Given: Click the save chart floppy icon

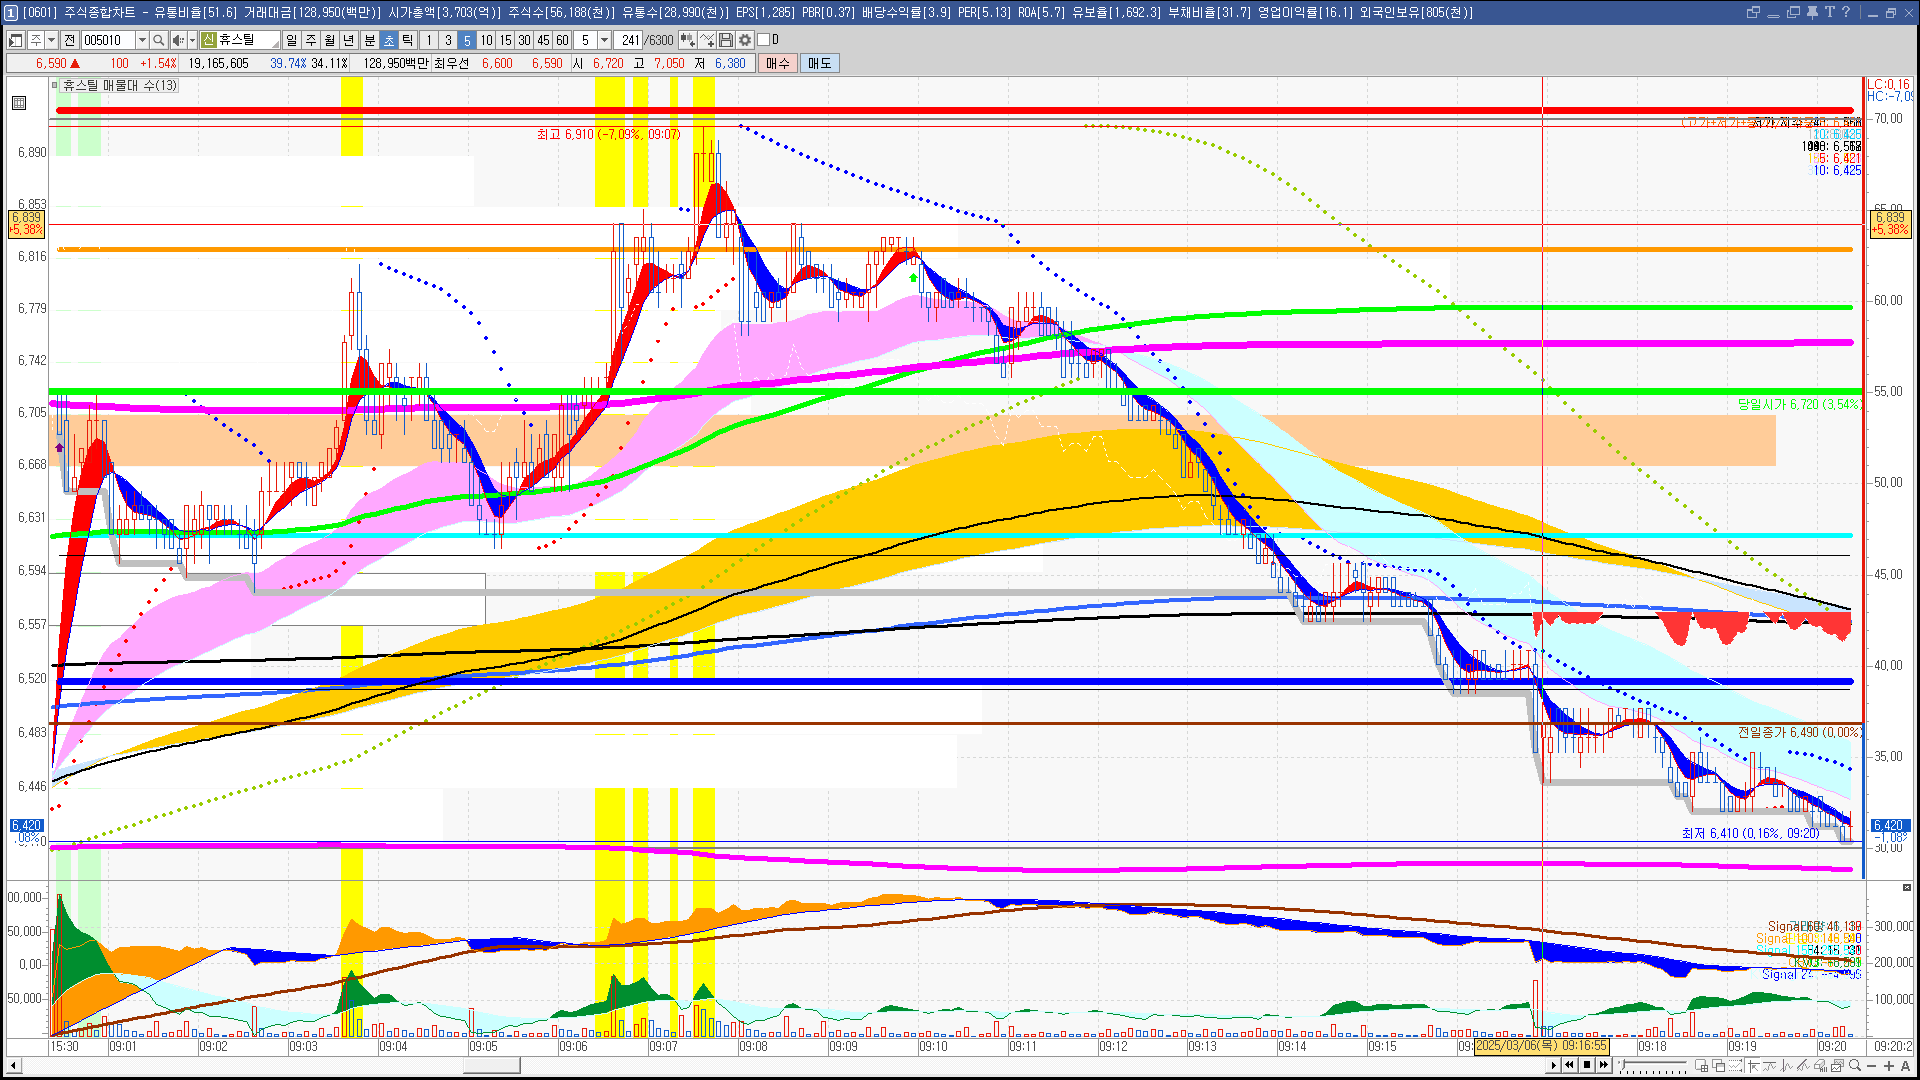Looking at the screenshot, I should pos(726,40).
